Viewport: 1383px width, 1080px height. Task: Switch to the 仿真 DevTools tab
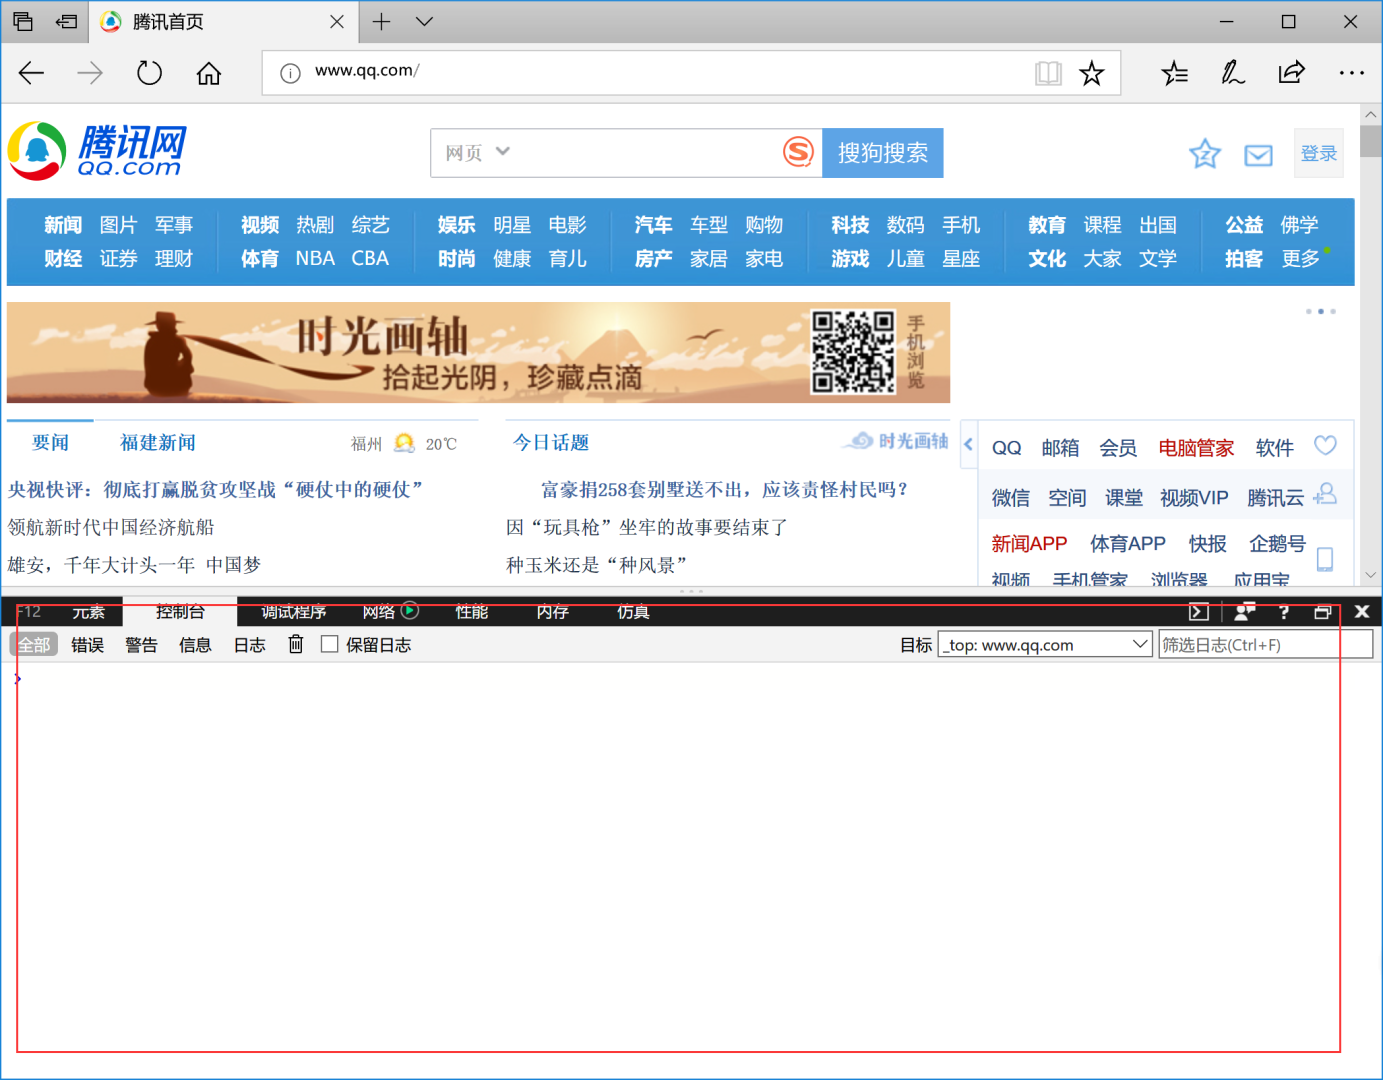(x=634, y=612)
